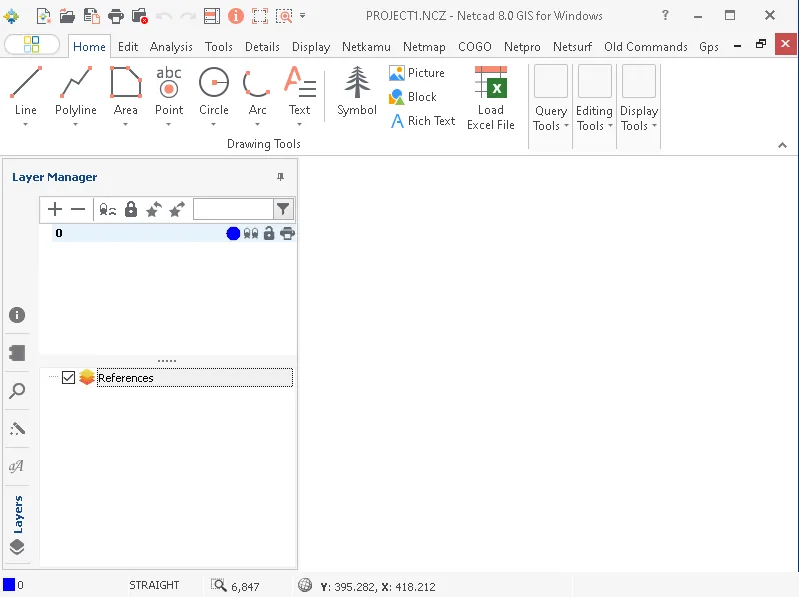Screen dimensions: 799x597
Task: Uncheck the References checkbox
Action: click(x=68, y=377)
